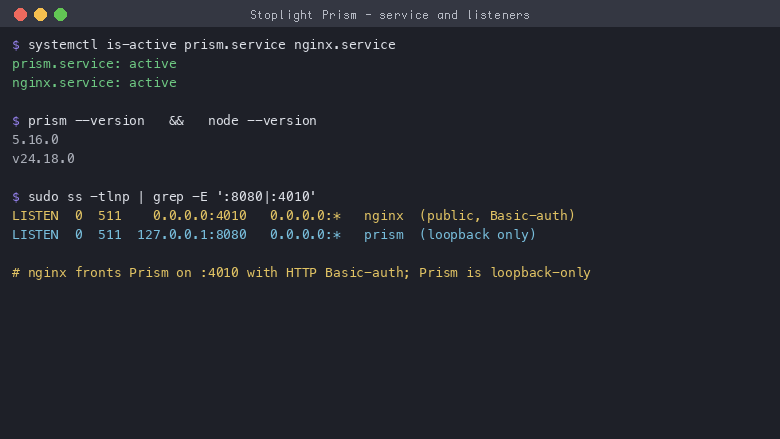Screen dimensions: 780x439
Task: Click the 'nginx' process name in LISTEN row
Action: [x=384, y=216]
